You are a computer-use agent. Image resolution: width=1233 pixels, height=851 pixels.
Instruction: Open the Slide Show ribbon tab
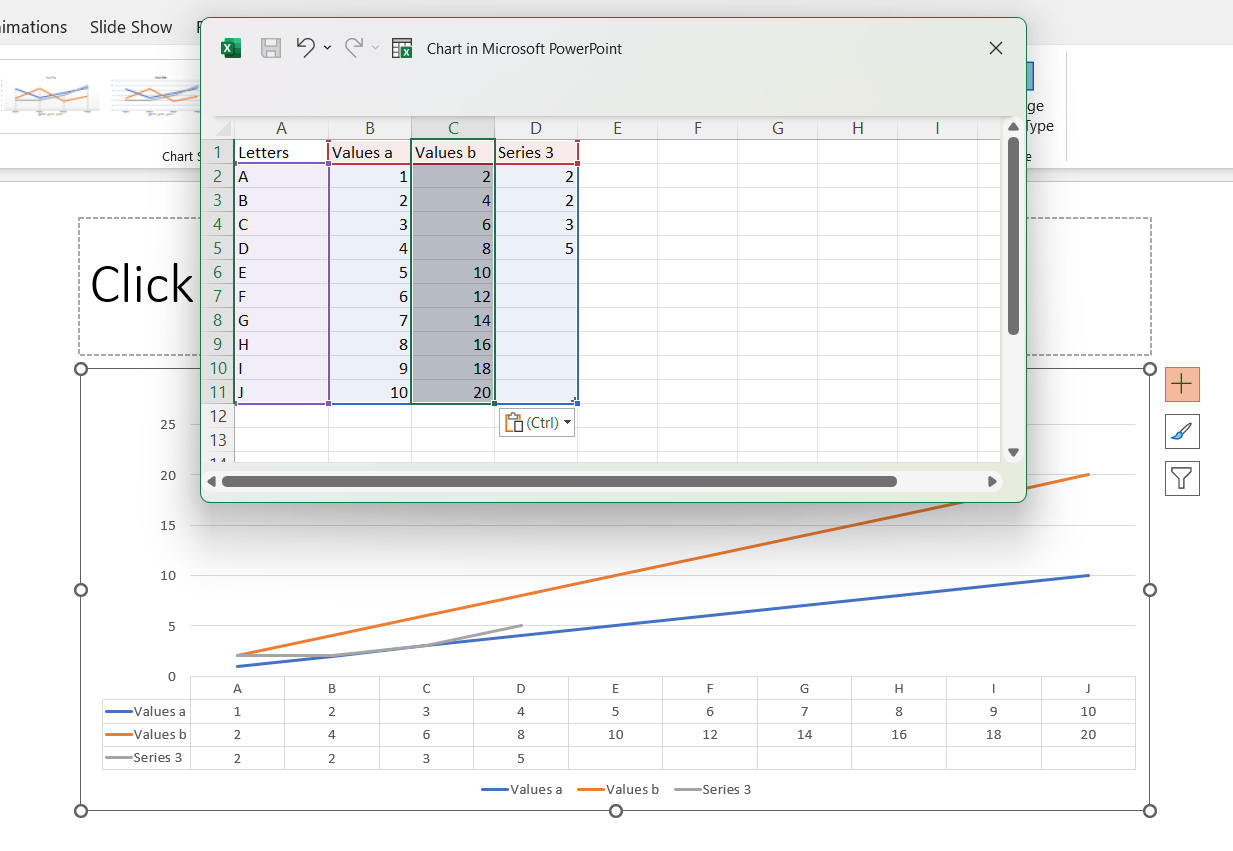(131, 27)
